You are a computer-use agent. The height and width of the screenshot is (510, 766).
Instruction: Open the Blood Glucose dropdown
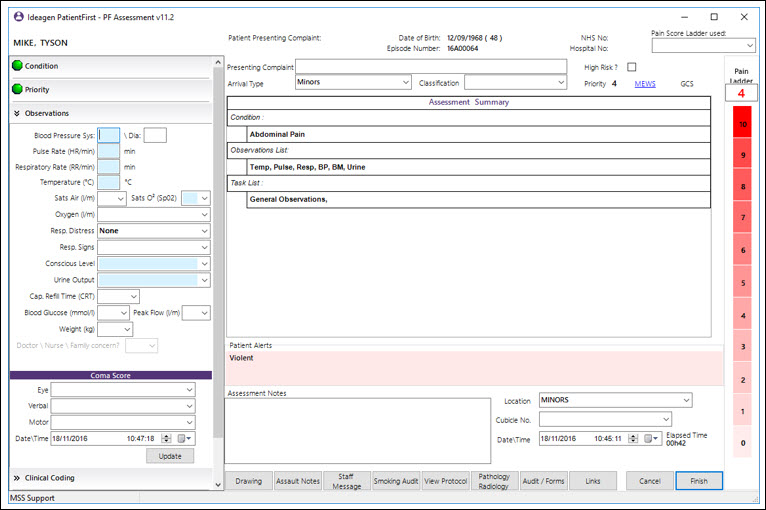tap(124, 313)
